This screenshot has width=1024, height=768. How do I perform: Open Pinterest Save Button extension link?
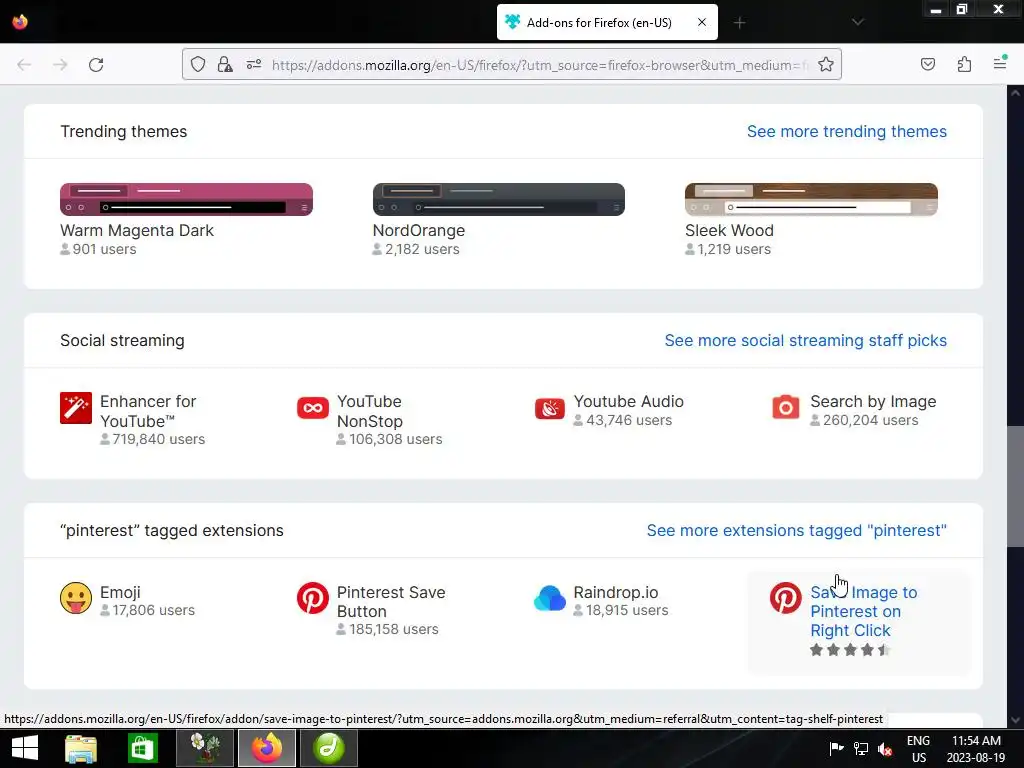point(391,602)
